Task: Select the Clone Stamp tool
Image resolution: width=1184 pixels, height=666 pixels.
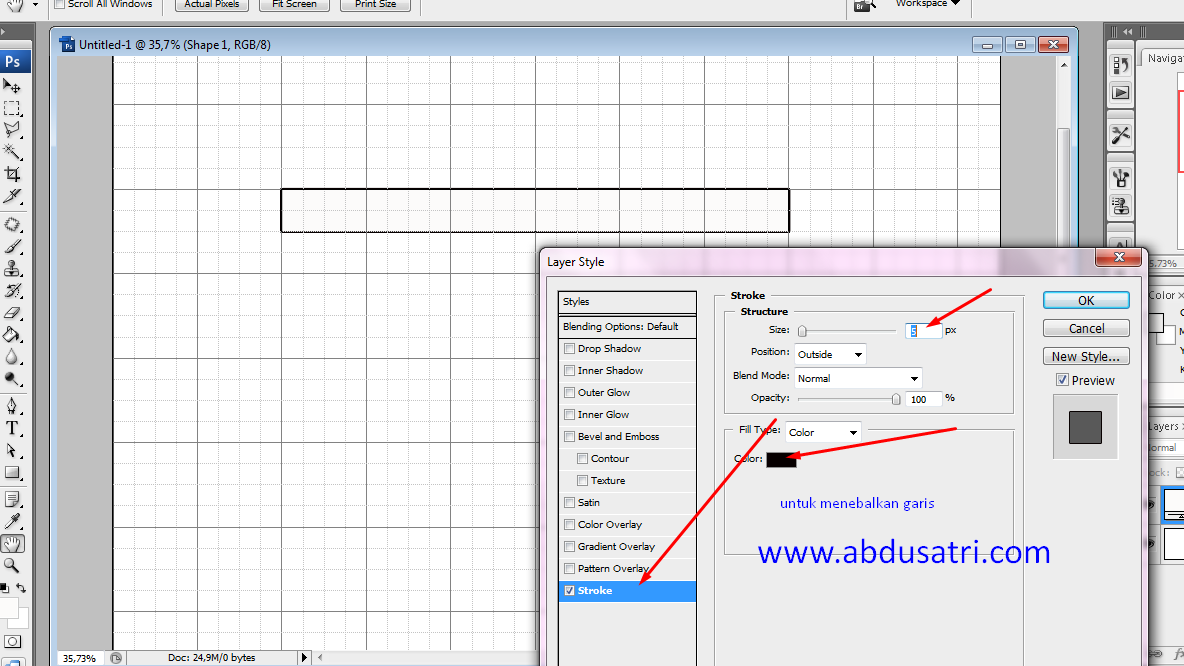Action: point(12,269)
